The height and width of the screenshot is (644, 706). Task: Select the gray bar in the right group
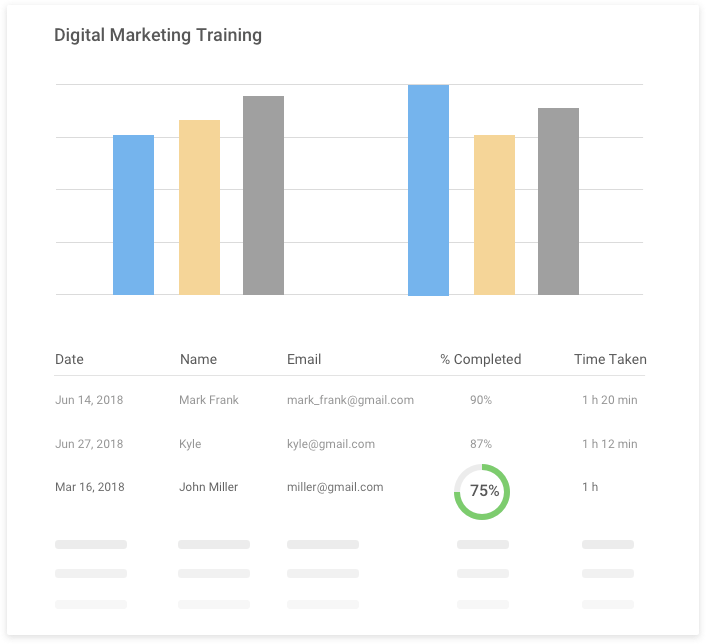[558, 201]
